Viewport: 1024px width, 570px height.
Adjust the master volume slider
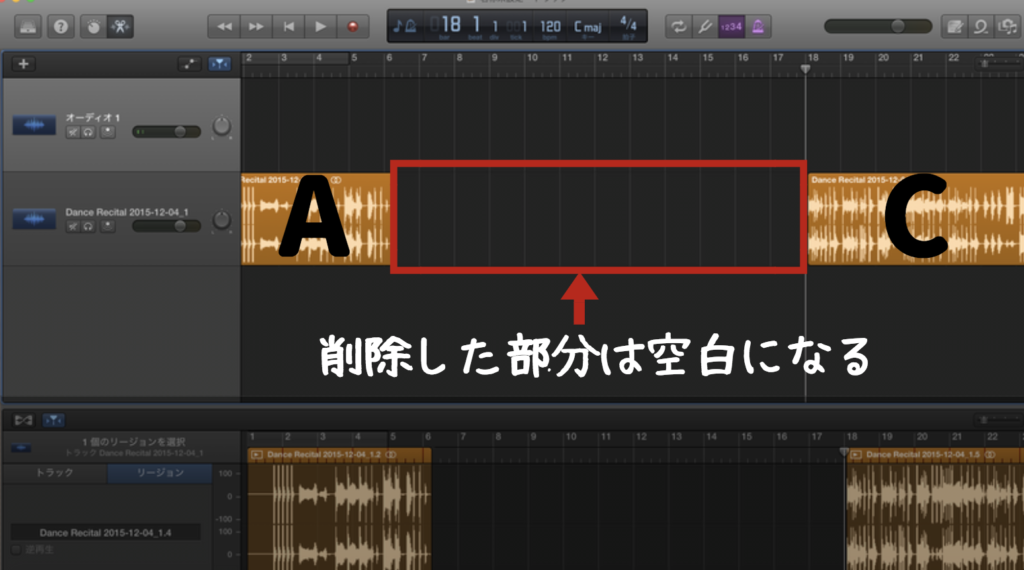(x=878, y=26)
